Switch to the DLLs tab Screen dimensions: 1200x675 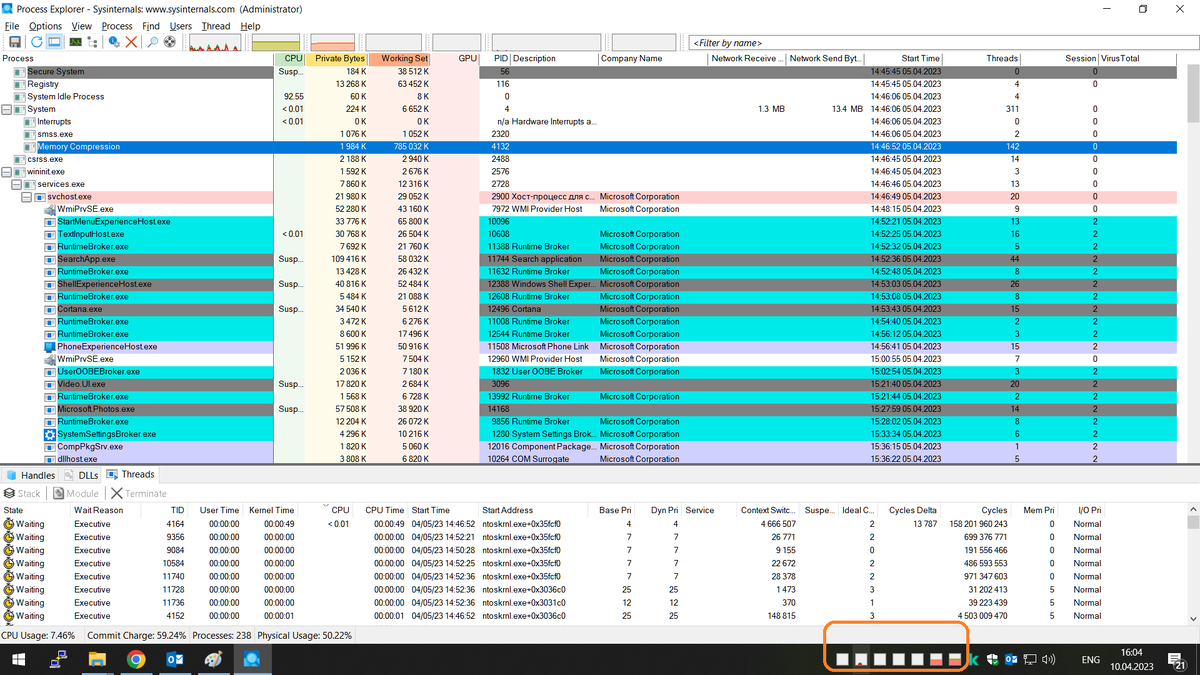81,474
